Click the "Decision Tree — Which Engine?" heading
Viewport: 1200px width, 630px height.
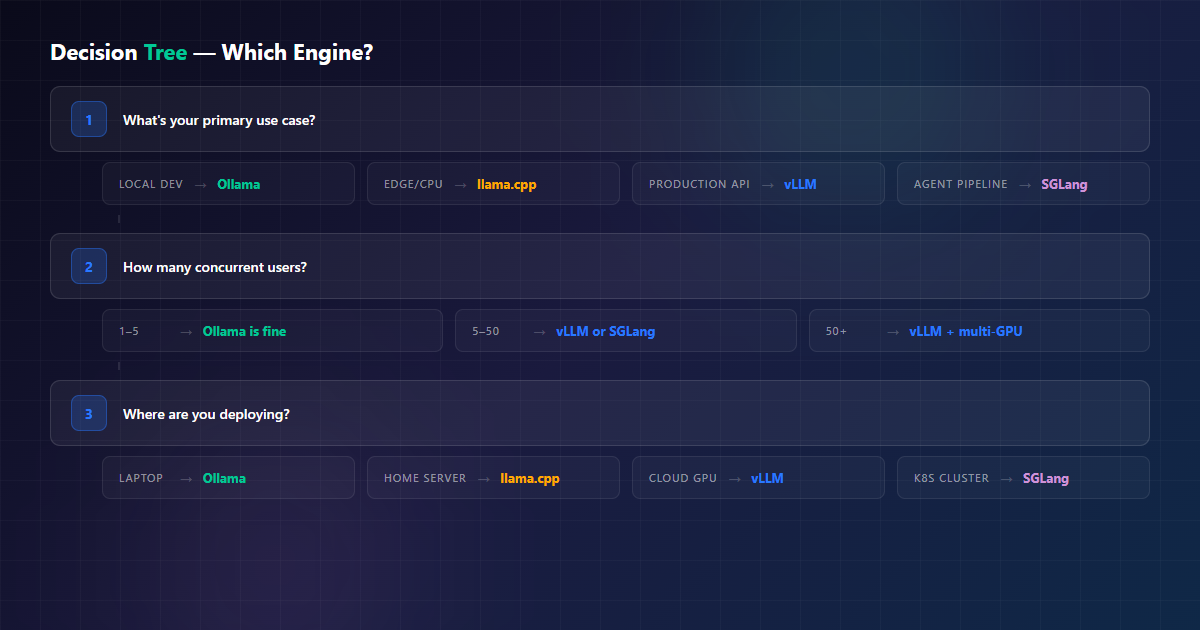click(x=212, y=53)
